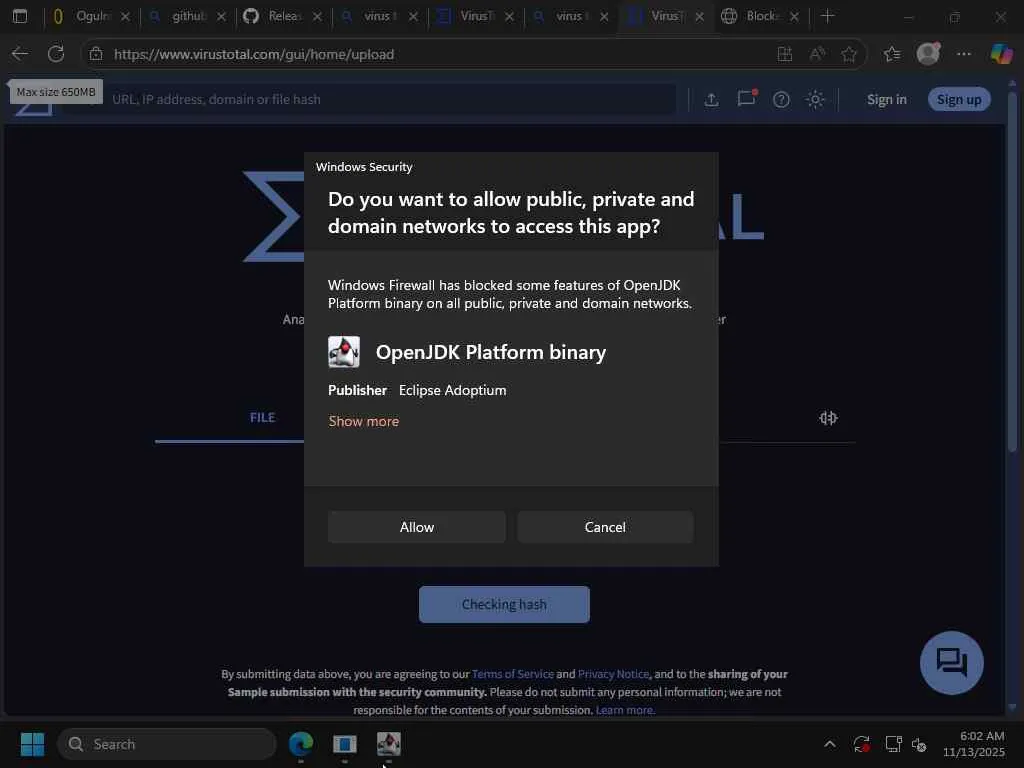Open a new browser tab
Screen dimensions: 1024x768
point(827,16)
